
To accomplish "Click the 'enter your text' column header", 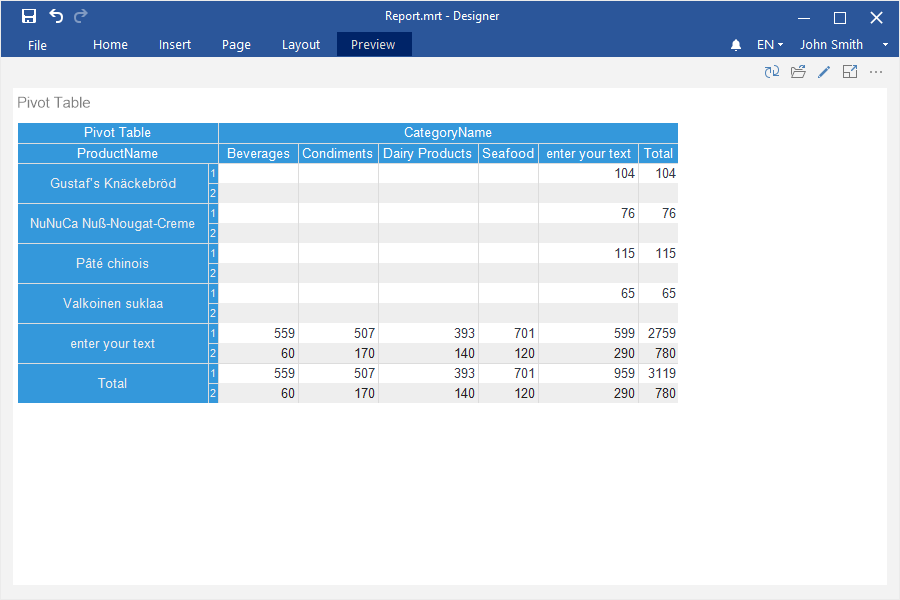I will pyautogui.click(x=588, y=153).
